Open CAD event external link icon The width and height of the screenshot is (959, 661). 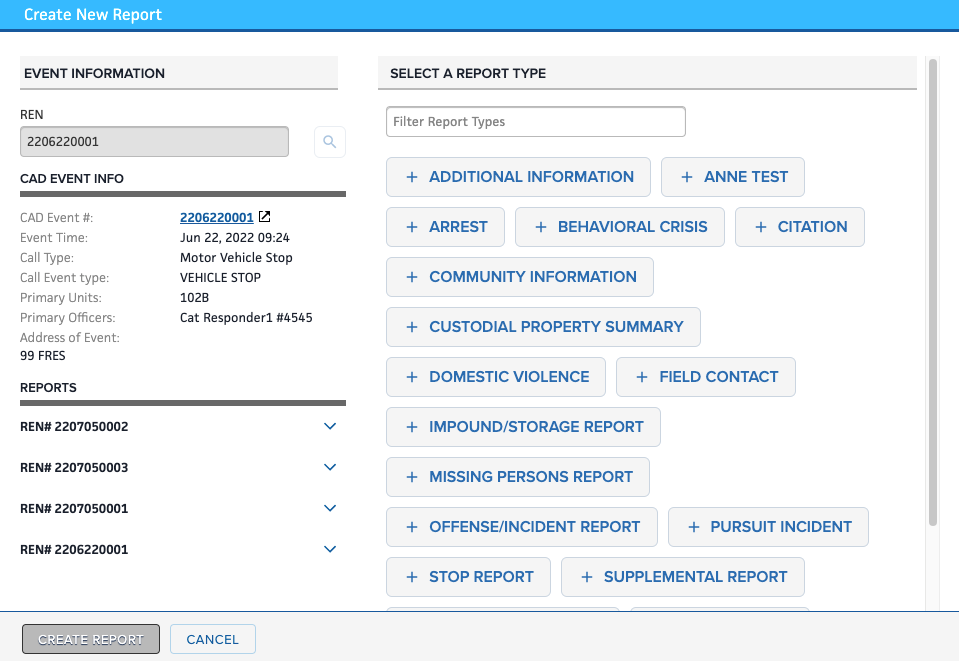[x=264, y=217]
